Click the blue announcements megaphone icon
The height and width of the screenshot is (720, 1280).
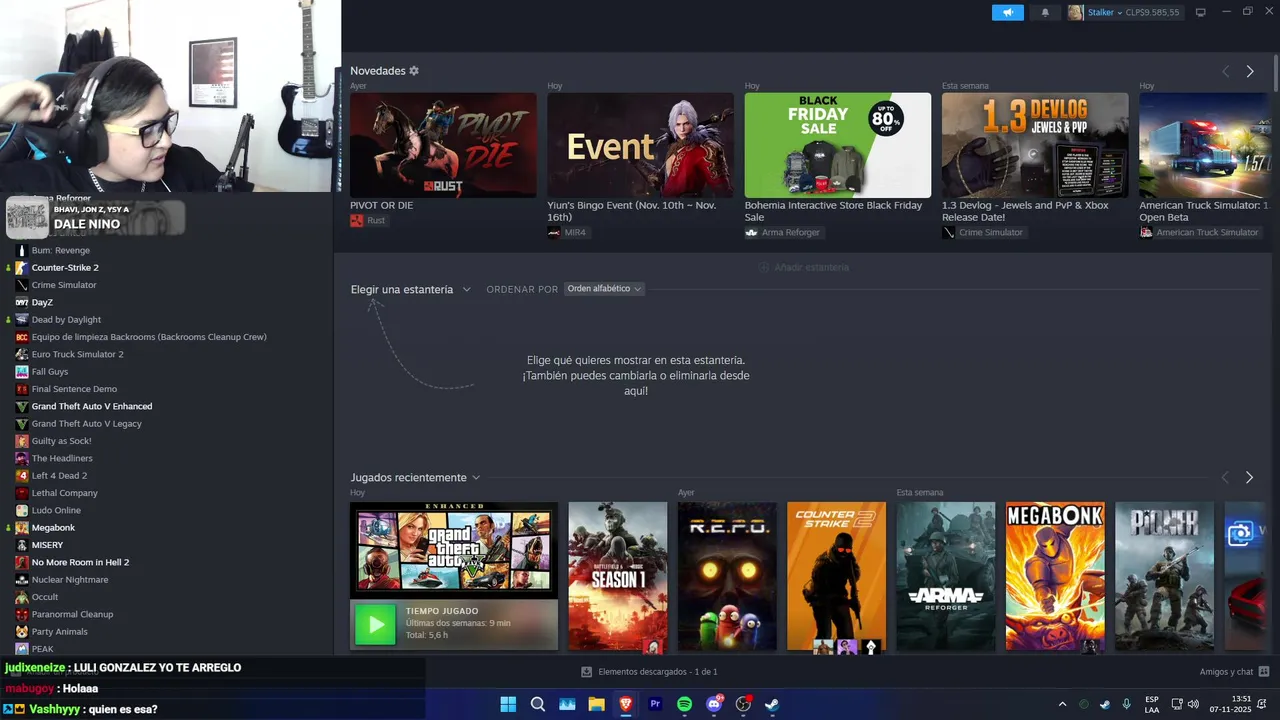pyautogui.click(x=1008, y=12)
